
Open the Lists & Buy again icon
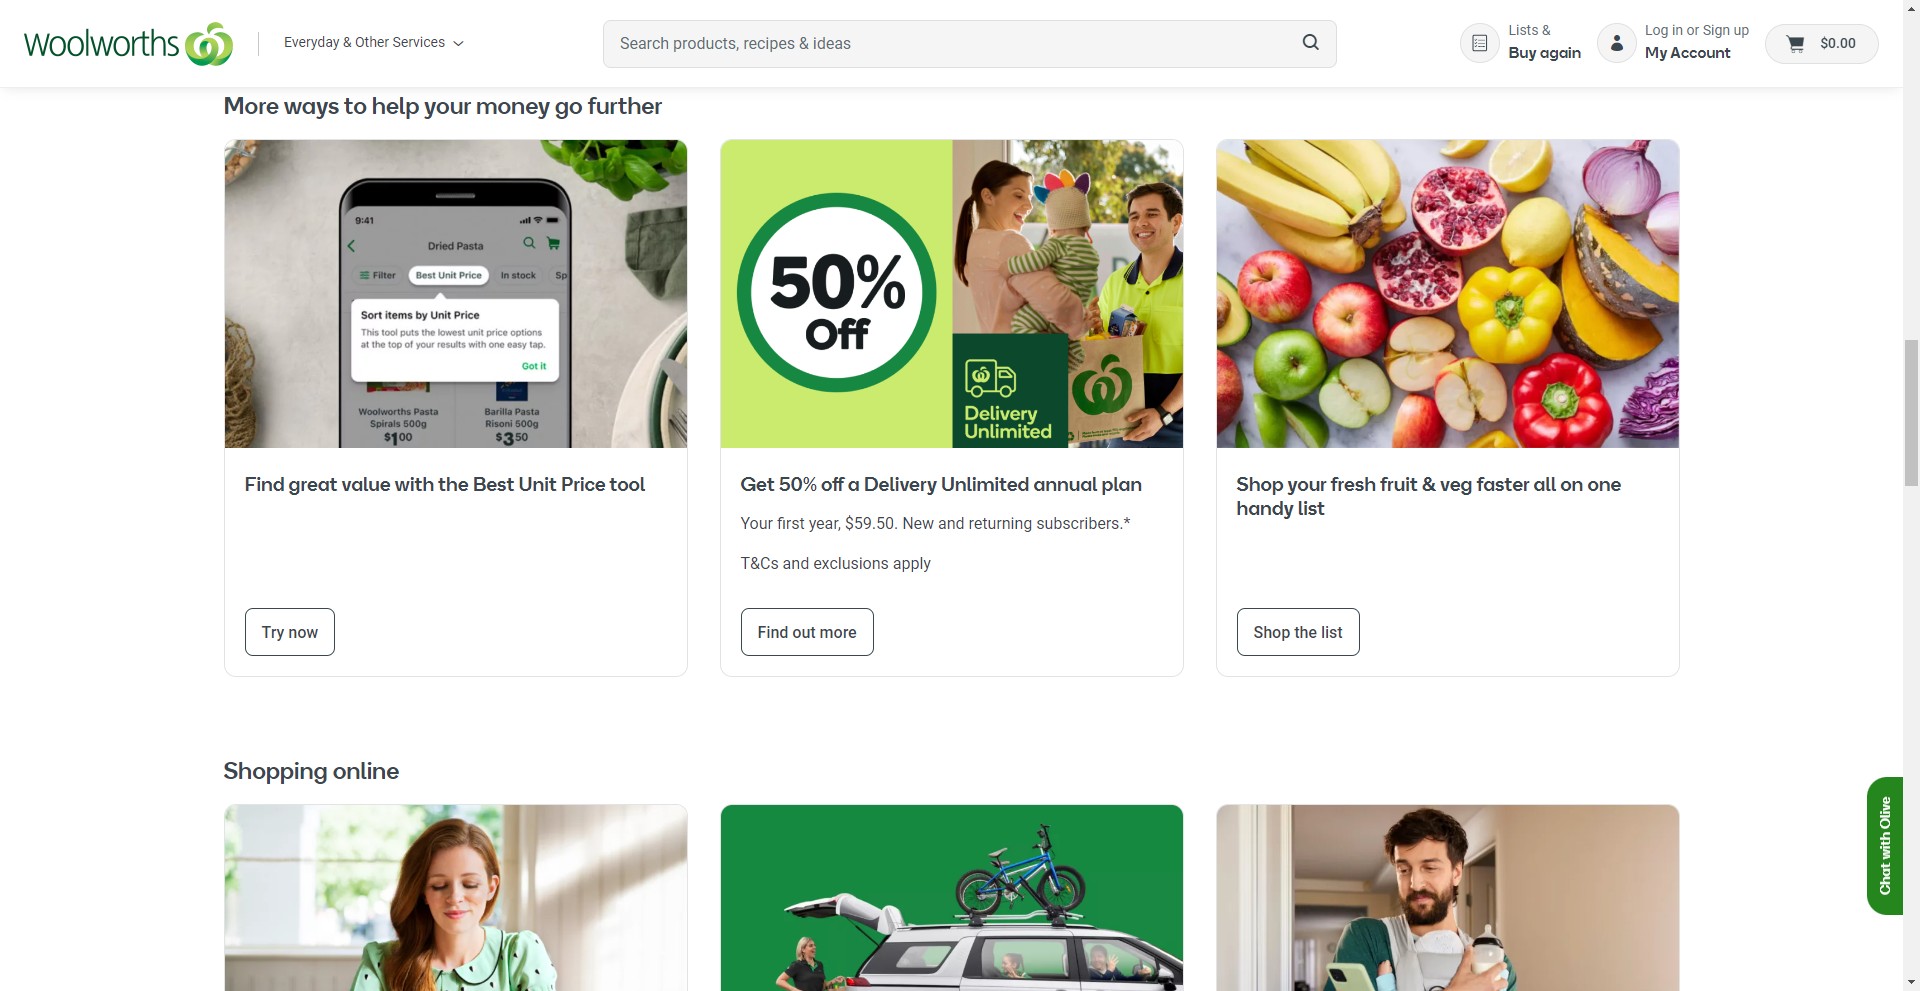[x=1479, y=43]
